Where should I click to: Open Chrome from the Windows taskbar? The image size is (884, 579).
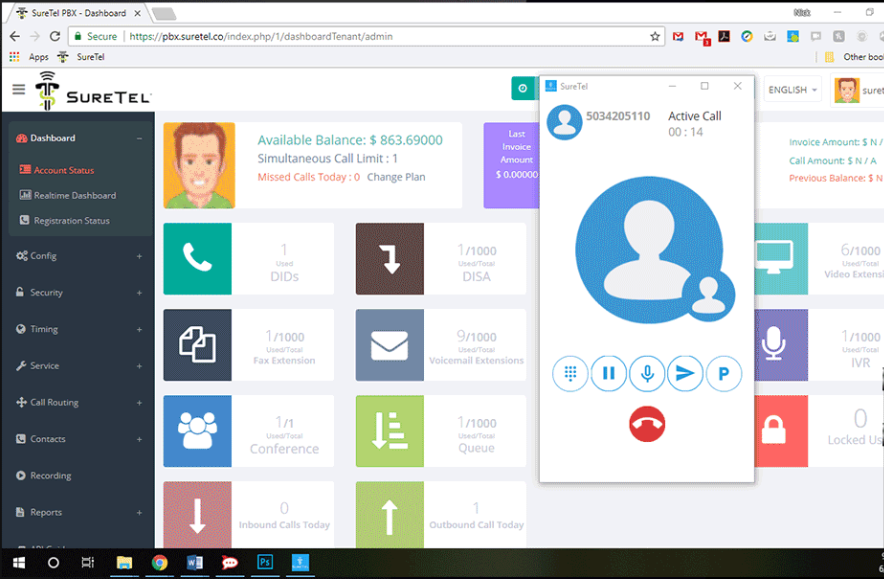tap(160, 563)
